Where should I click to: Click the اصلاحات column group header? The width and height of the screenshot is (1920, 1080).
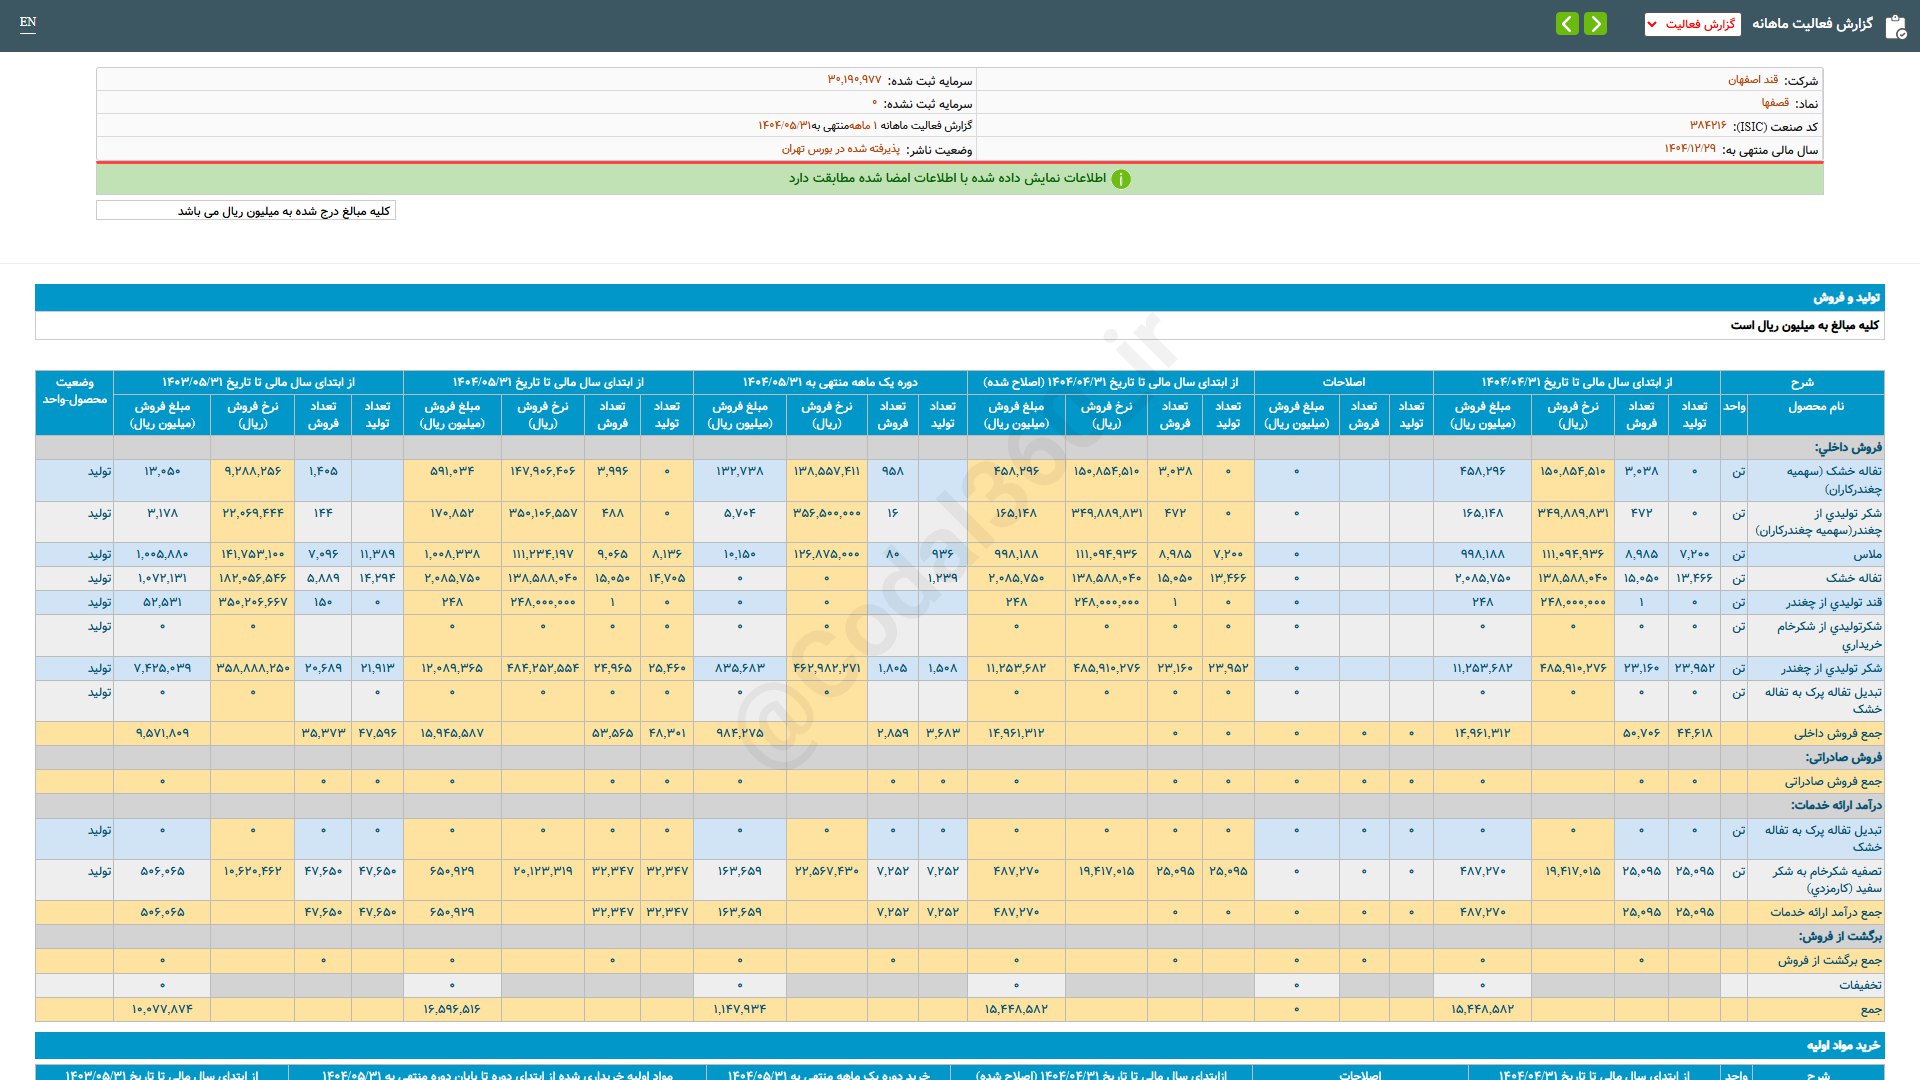click(x=1343, y=383)
